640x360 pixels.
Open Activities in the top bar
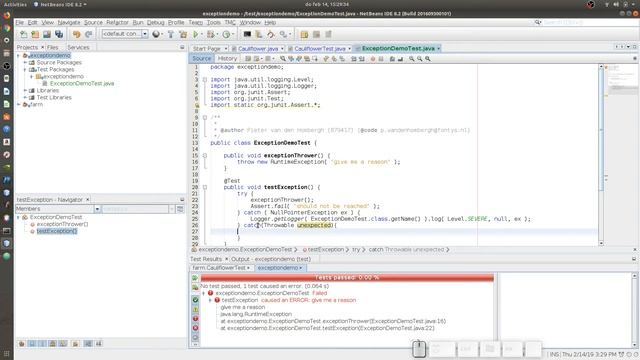(15, 4)
